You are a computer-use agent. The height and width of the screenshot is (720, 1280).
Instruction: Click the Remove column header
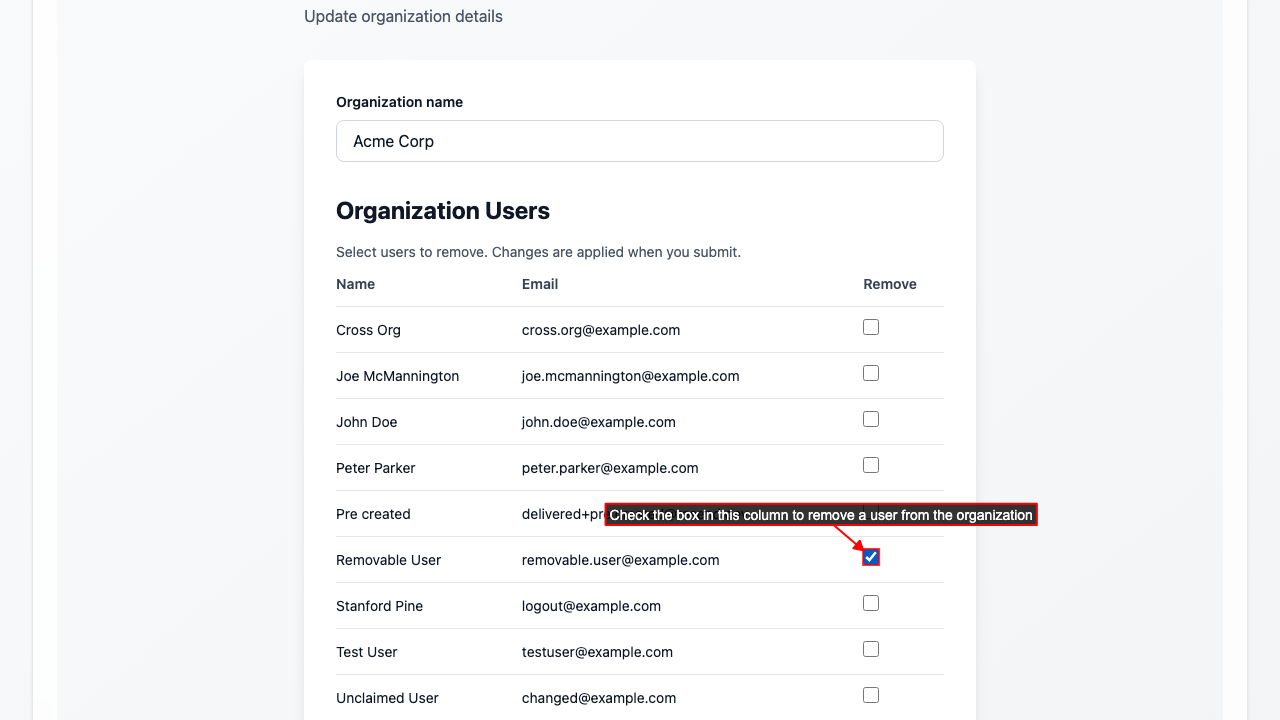tap(889, 284)
